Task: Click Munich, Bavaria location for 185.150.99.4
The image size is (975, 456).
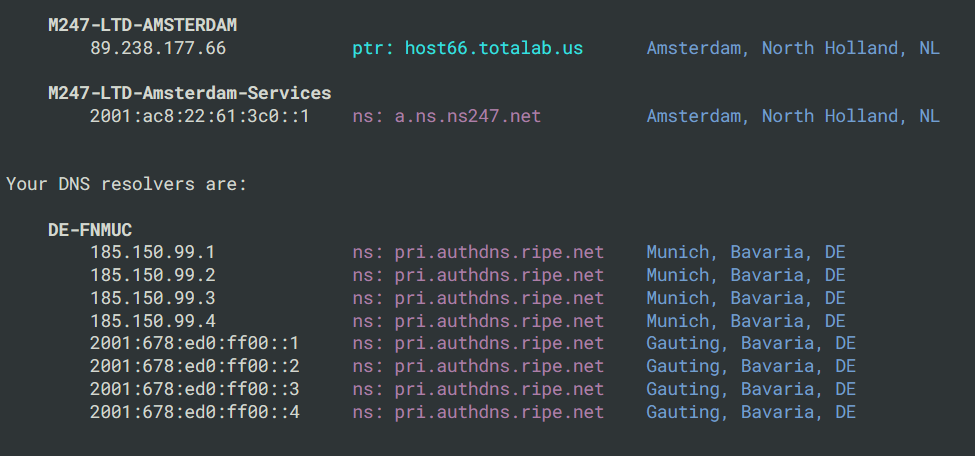Action: click(x=746, y=321)
